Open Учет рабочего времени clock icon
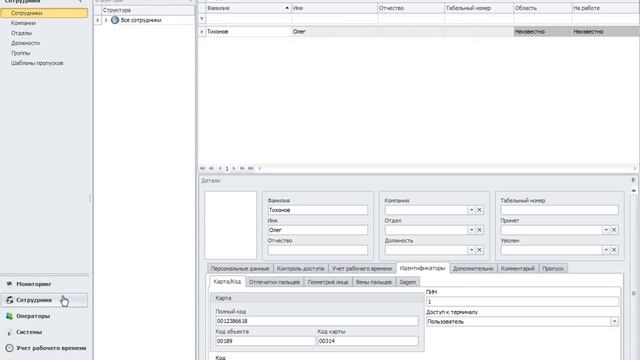This screenshot has width=640, height=360. (9, 348)
